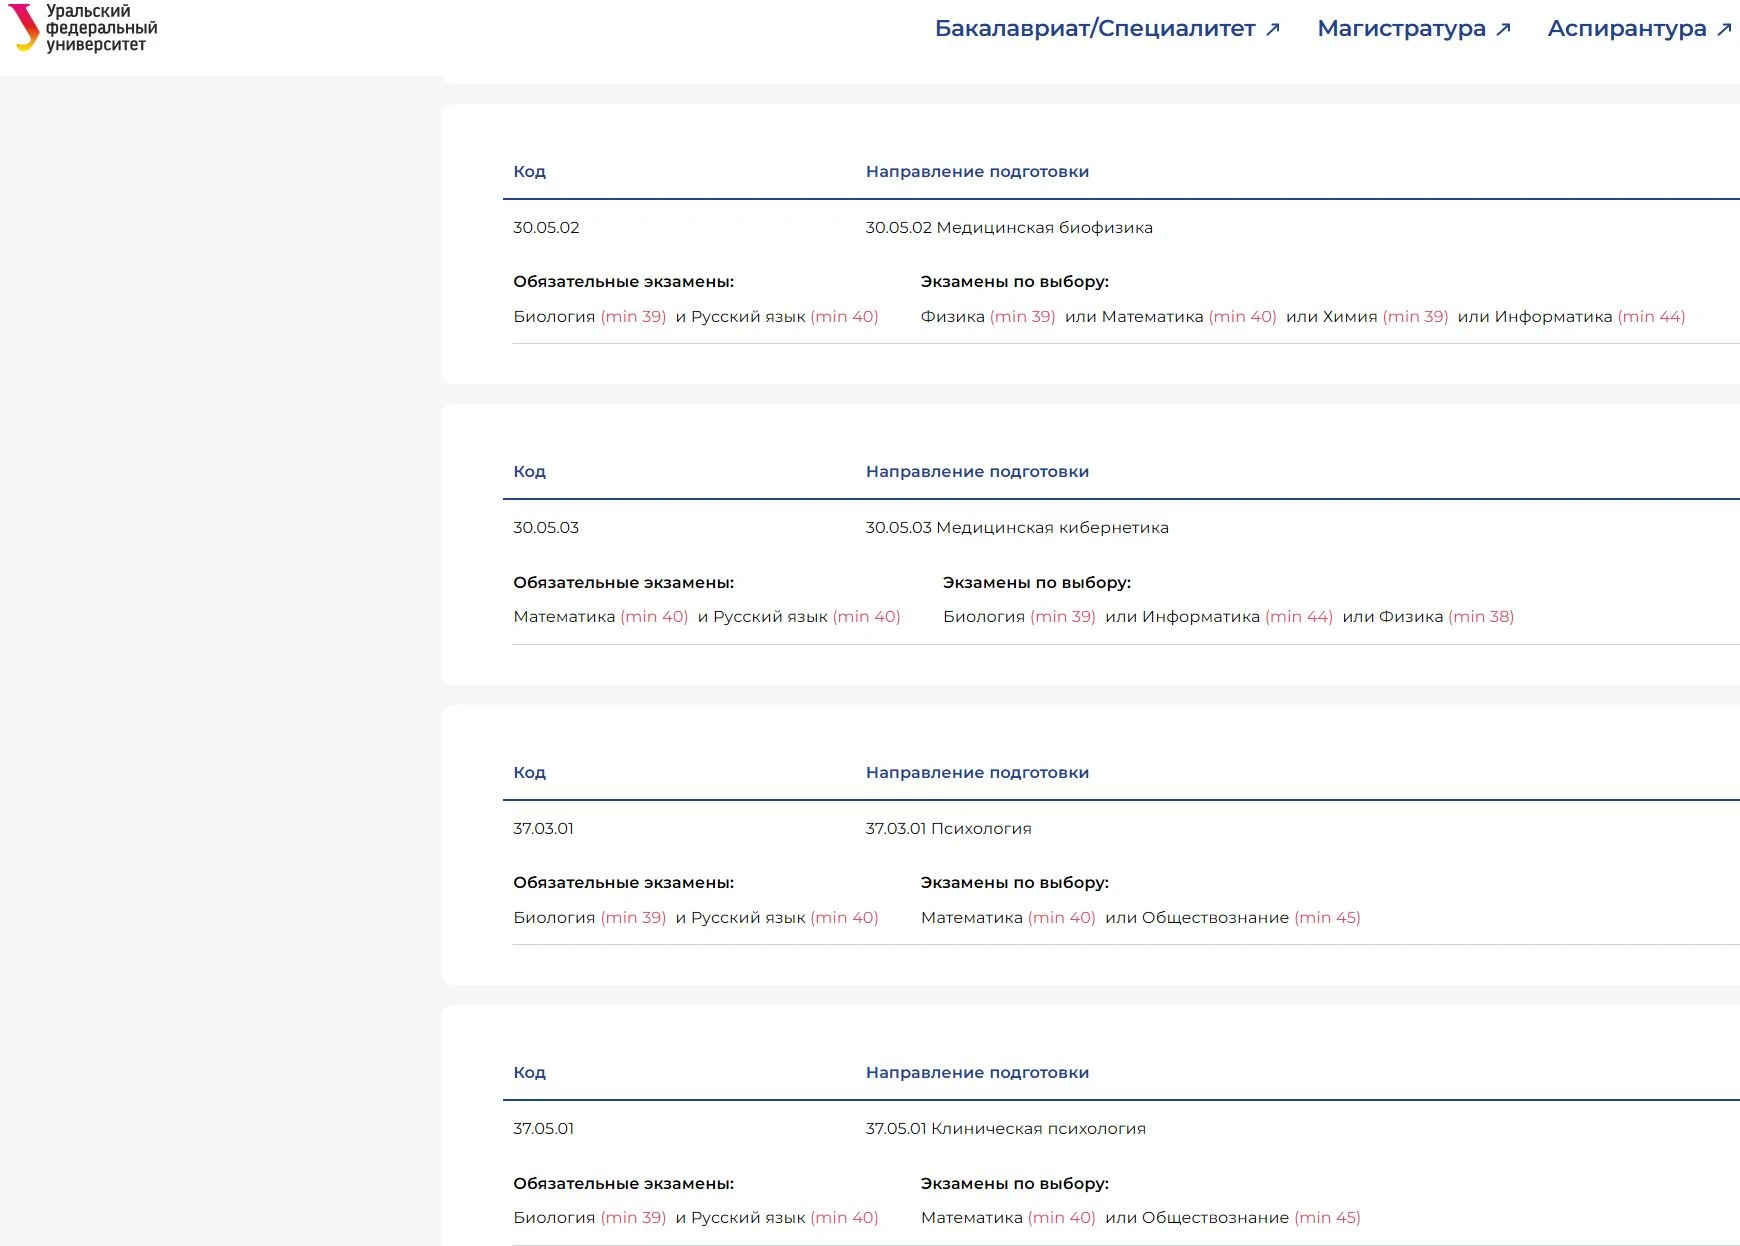Click Обществознание (min 45) in the Психология block
Viewport: 1740px width, 1246px height.
(1250, 918)
